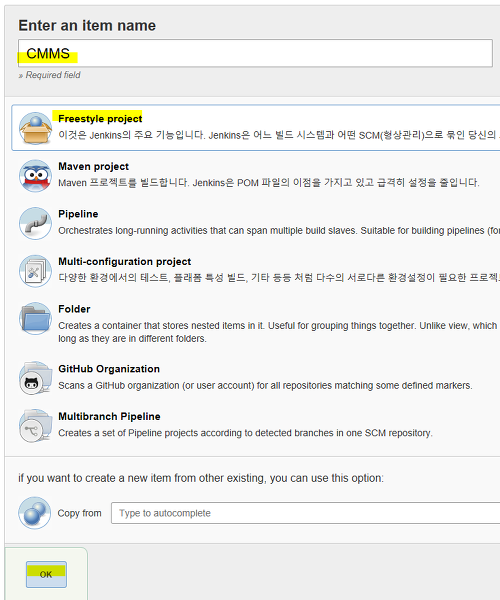Click the Freestyle project box icon
Image resolution: width=500 pixels, height=600 pixels.
[35, 128]
